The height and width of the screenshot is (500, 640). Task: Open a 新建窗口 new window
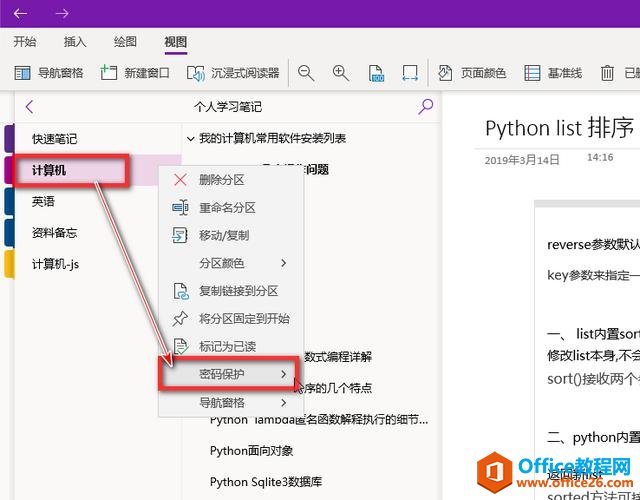(135, 73)
